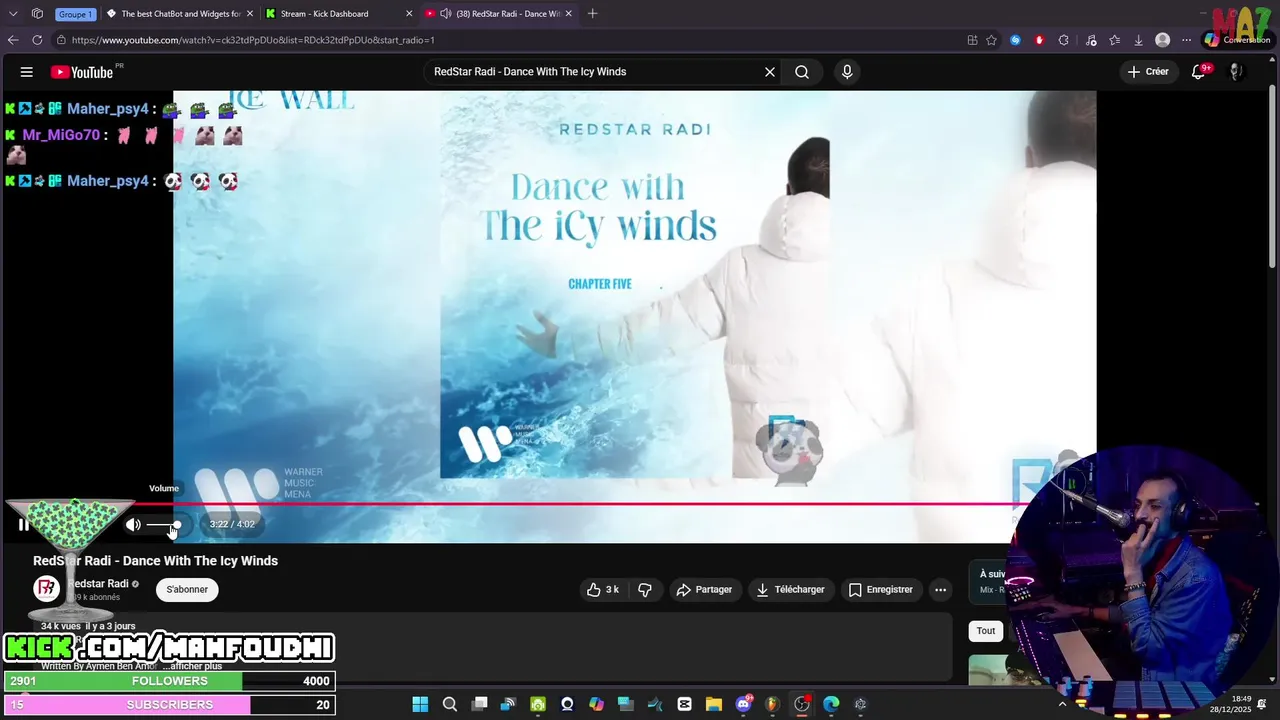Select the Tout filter chip
Screen dimensions: 1280x720
click(x=986, y=631)
